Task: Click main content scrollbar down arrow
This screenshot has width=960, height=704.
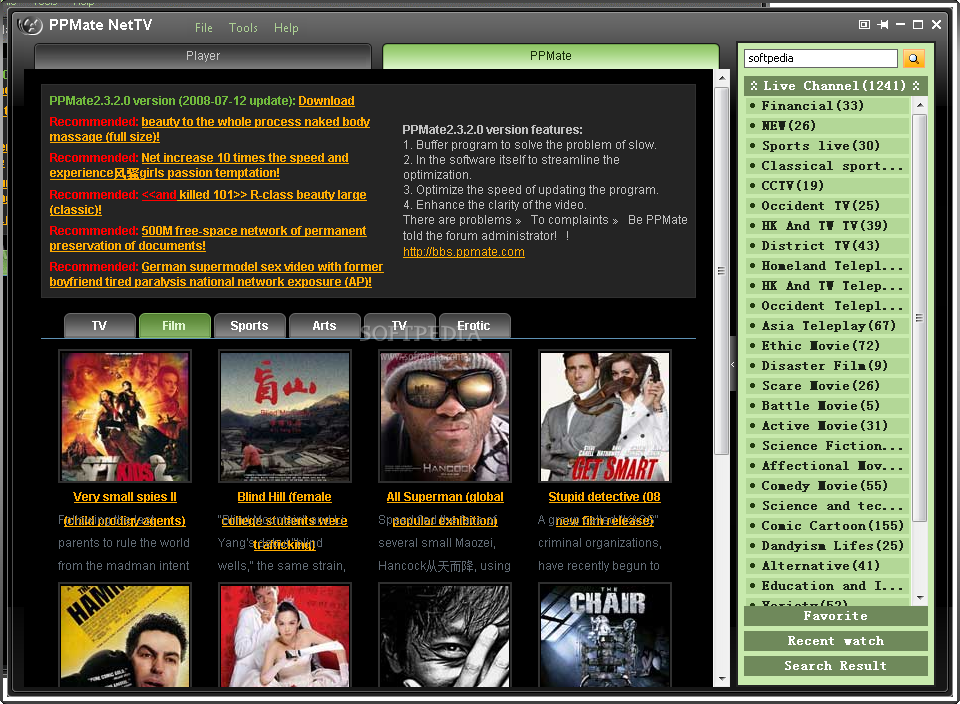Action: click(x=722, y=678)
